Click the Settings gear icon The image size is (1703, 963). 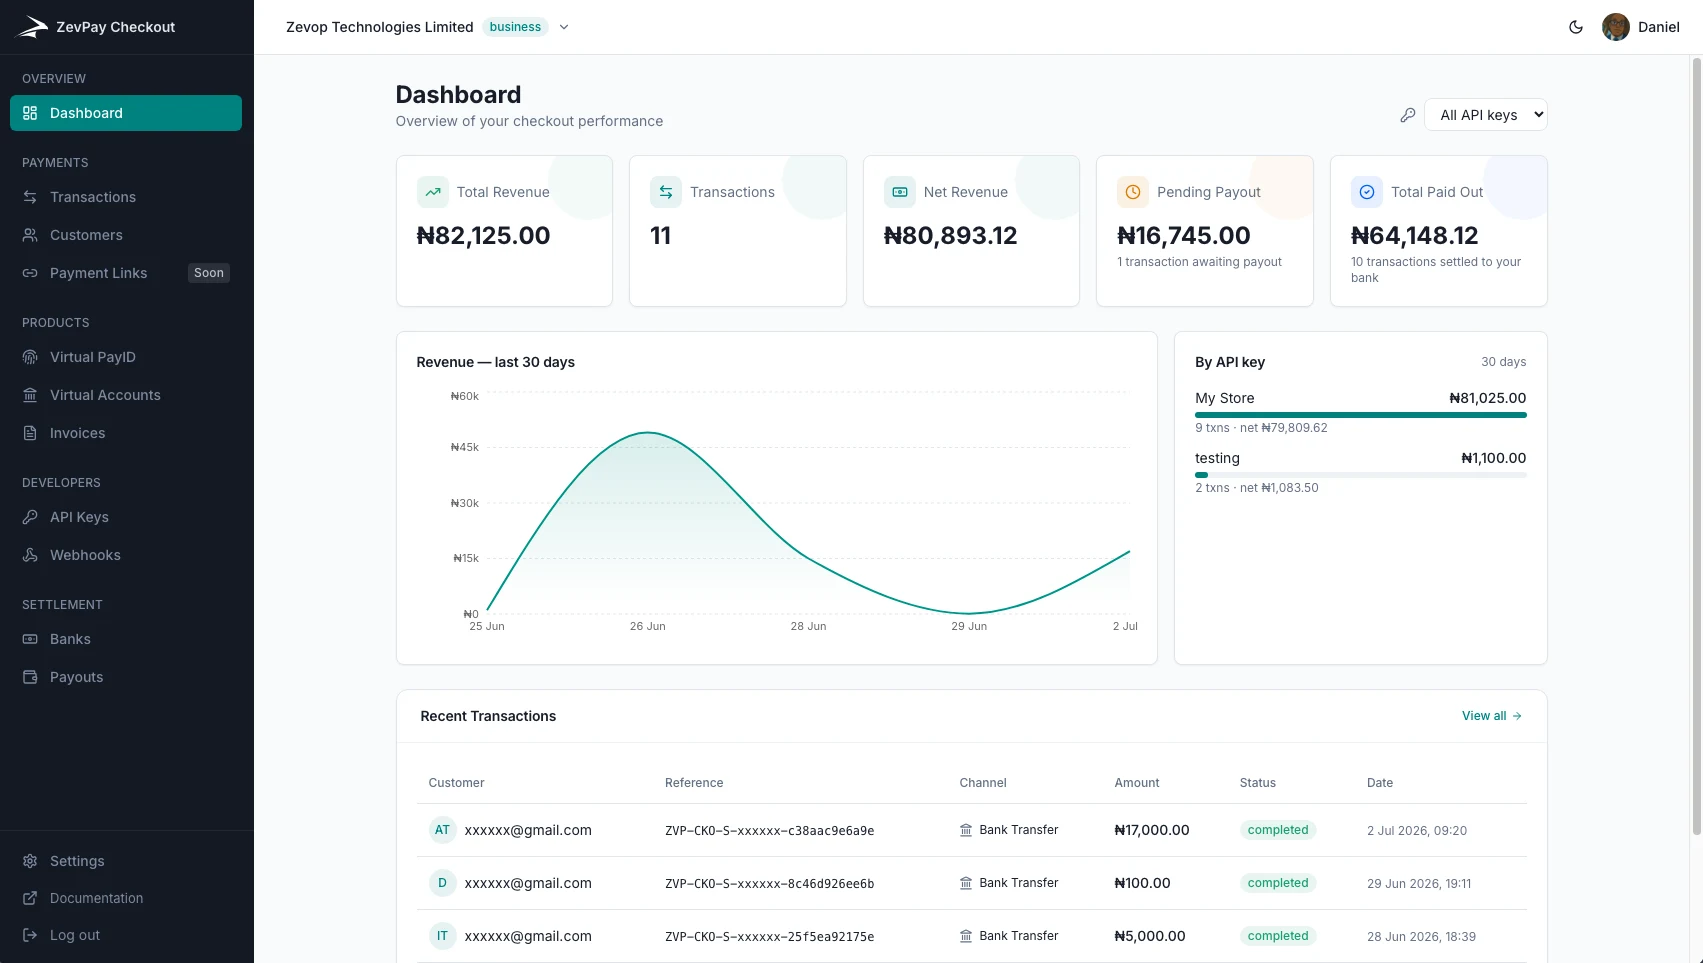(30, 861)
